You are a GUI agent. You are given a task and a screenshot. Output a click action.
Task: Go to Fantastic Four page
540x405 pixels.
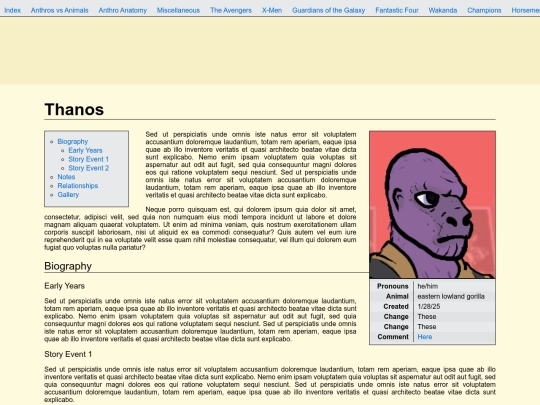pos(397,10)
